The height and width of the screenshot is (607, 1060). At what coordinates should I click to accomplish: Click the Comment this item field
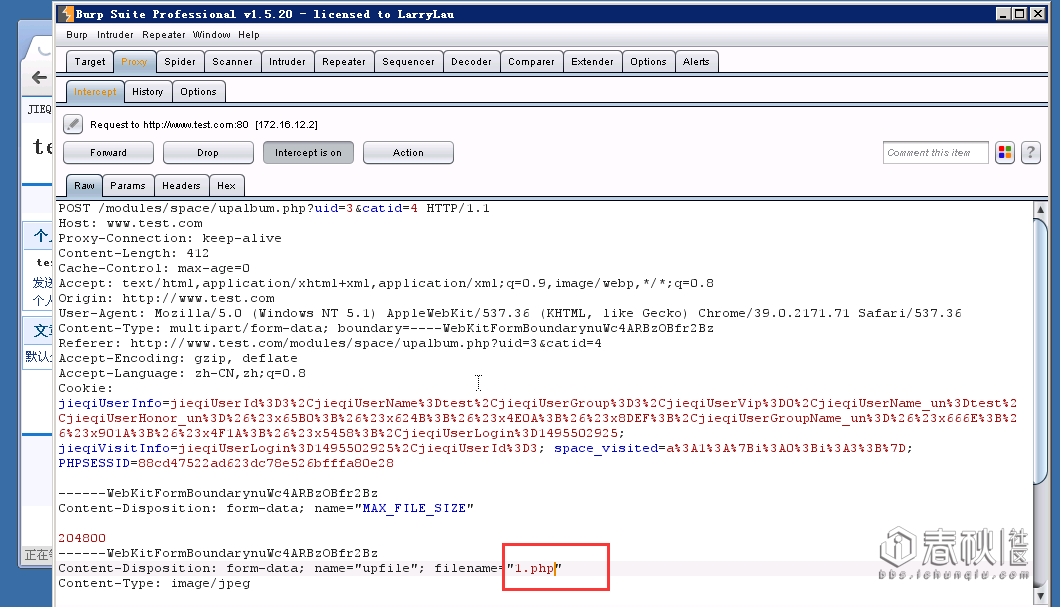coord(936,153)
